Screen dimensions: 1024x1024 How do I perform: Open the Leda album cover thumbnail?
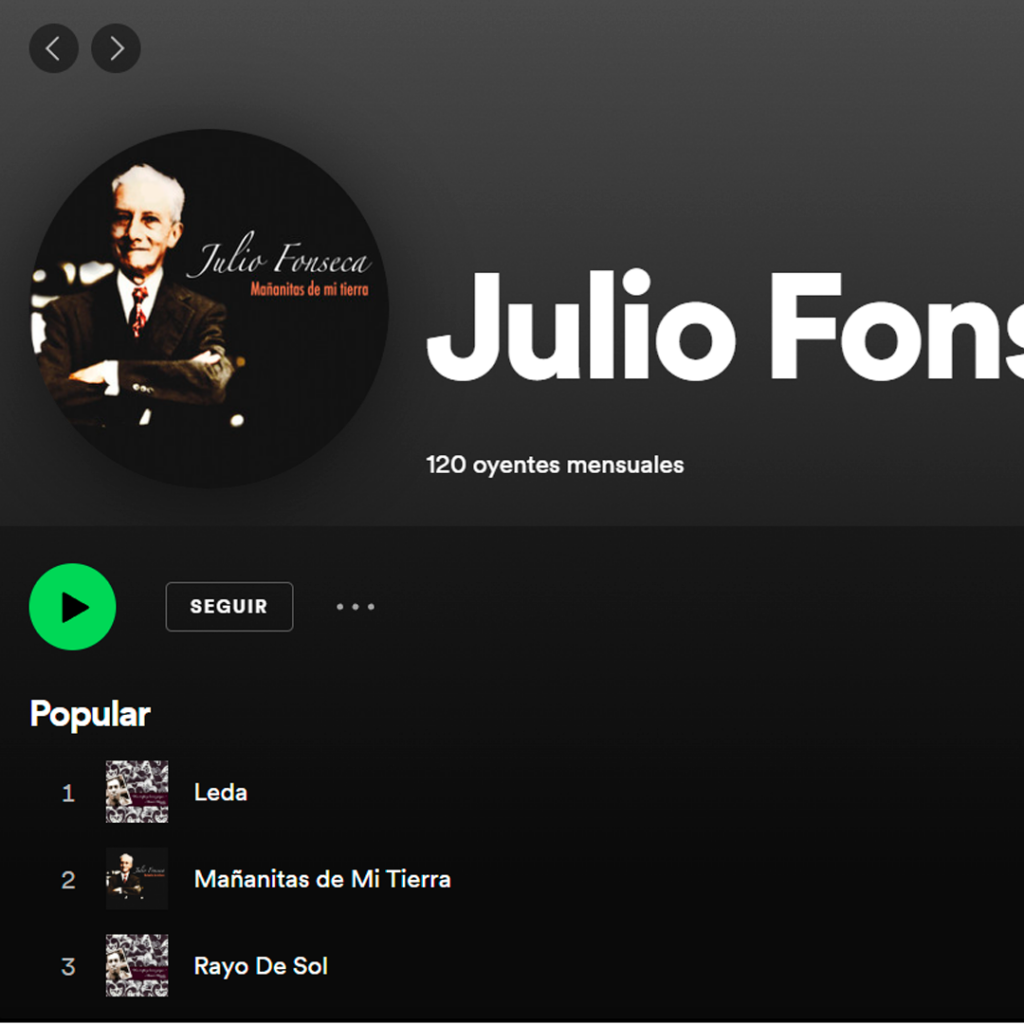click(x=137, y=792)
